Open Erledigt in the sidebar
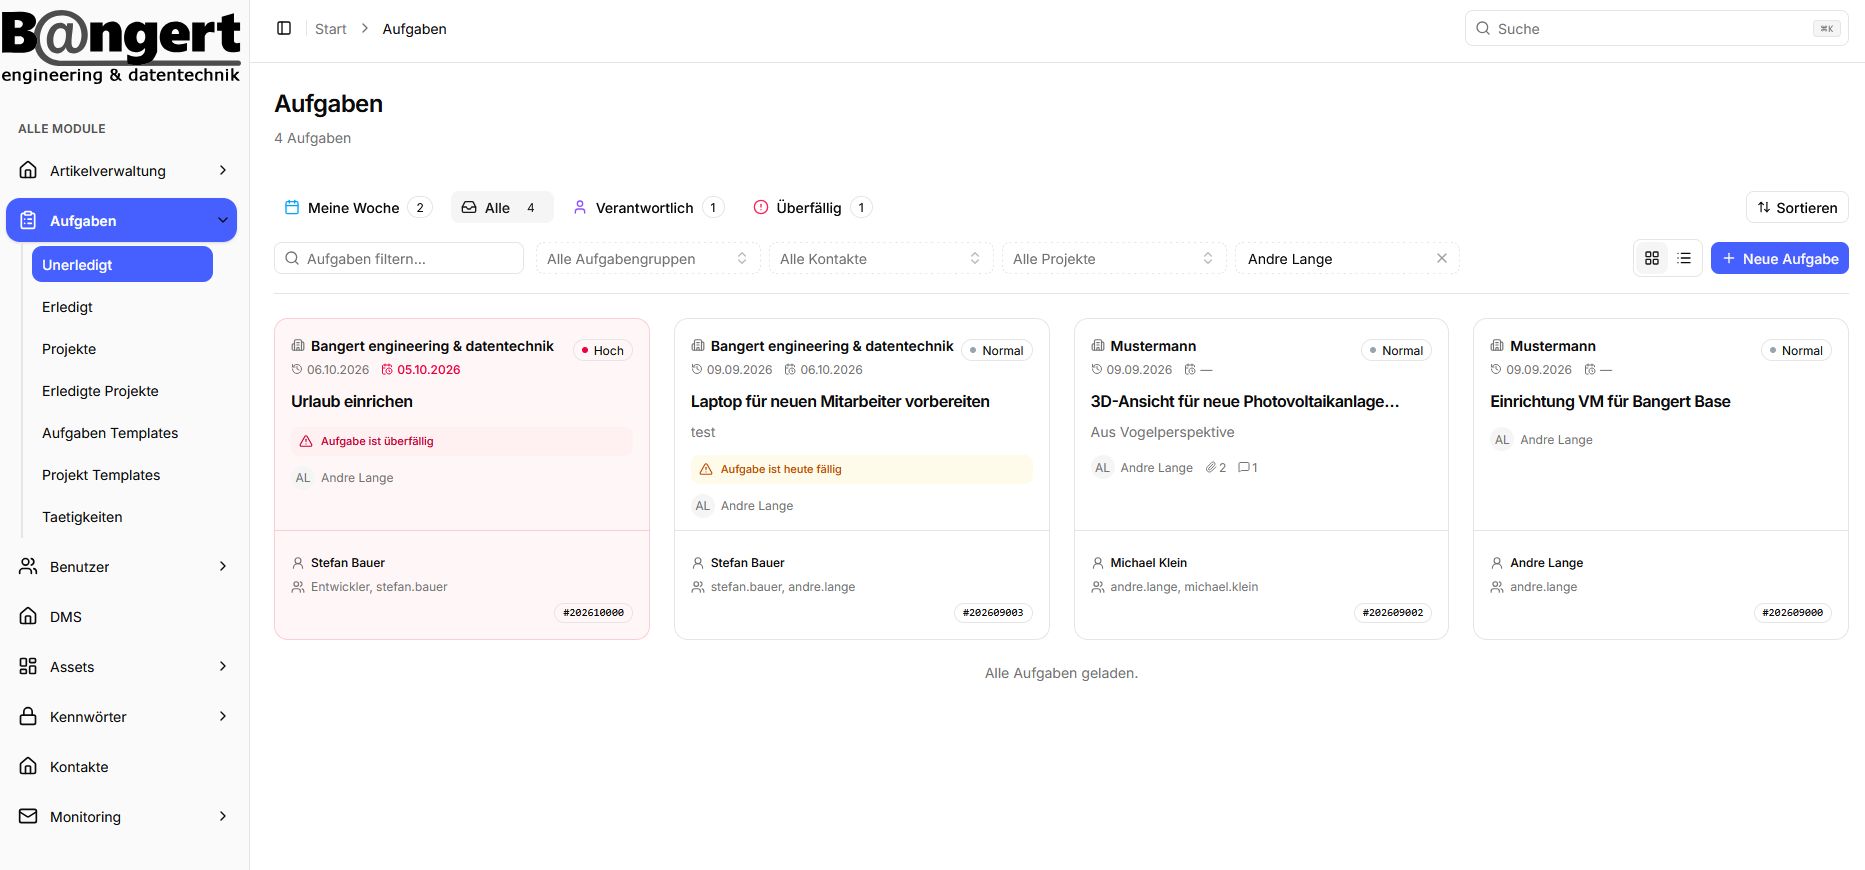Viewport: 1865px width, 870px height. (x=67, y=307)
